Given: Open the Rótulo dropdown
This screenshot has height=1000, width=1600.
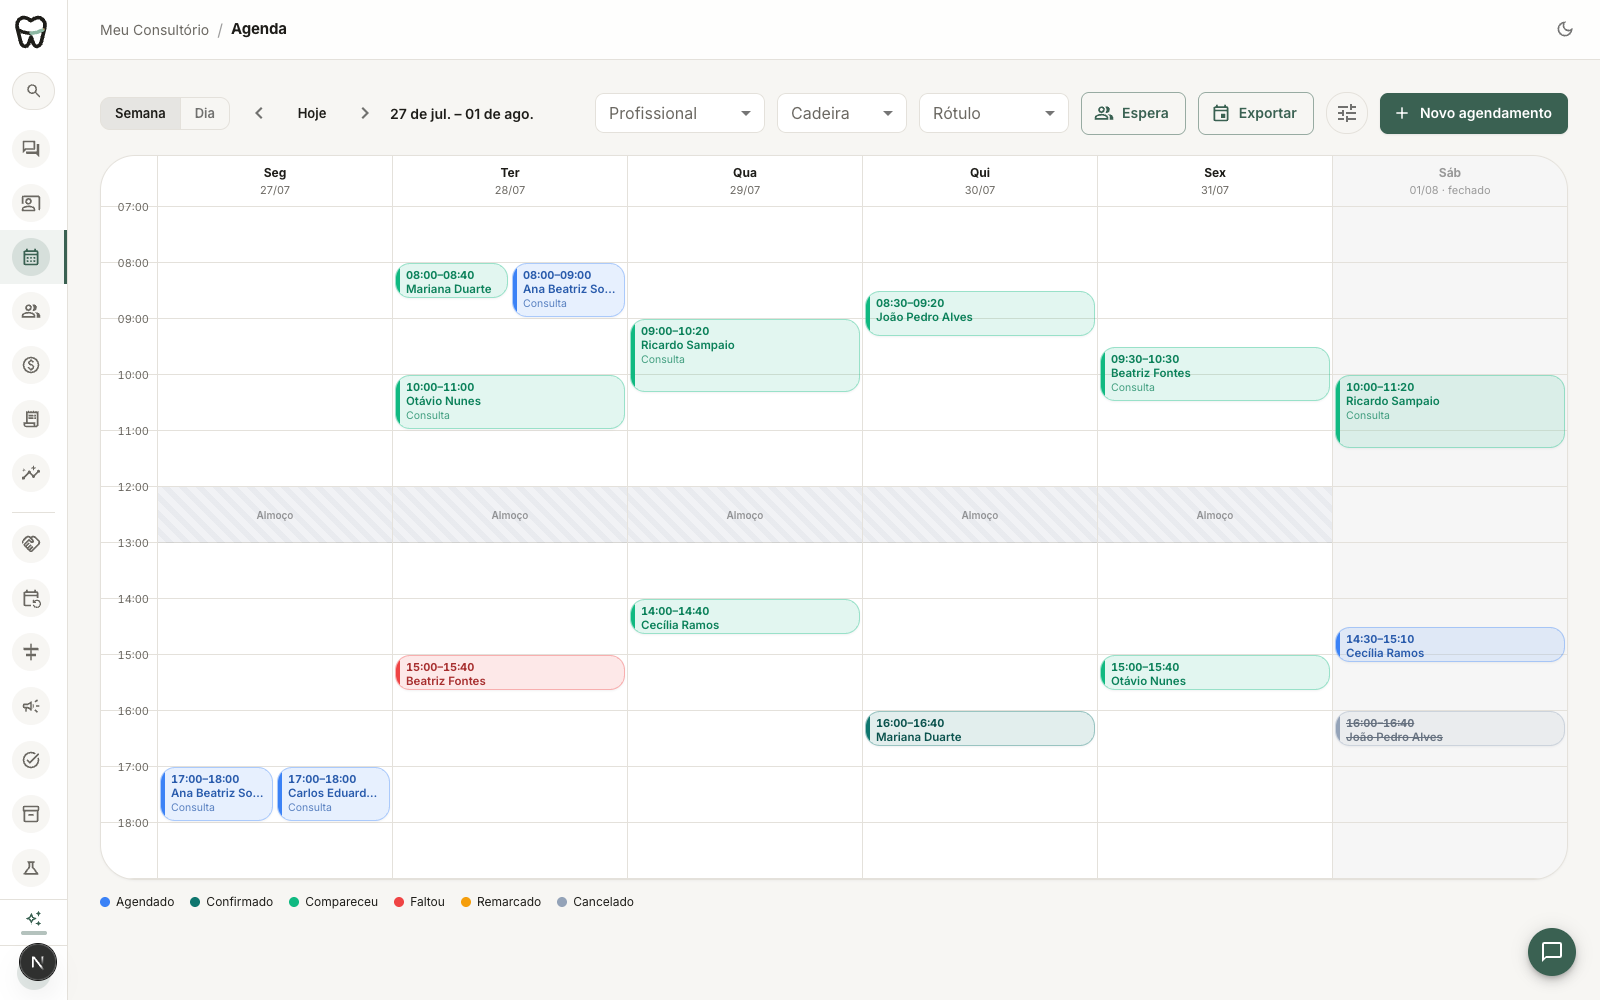Looking at the screenshot, I should coord(994,113).
